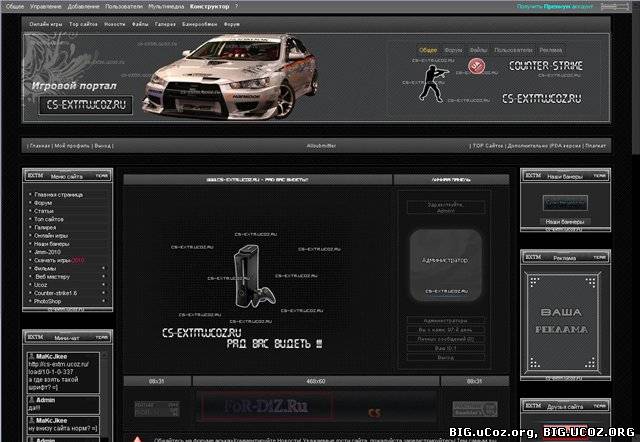Image resolution: width=640 pixels, height=442 pixels.
Task: Click the admin bar slider control
Action: [x=615, y=7]
